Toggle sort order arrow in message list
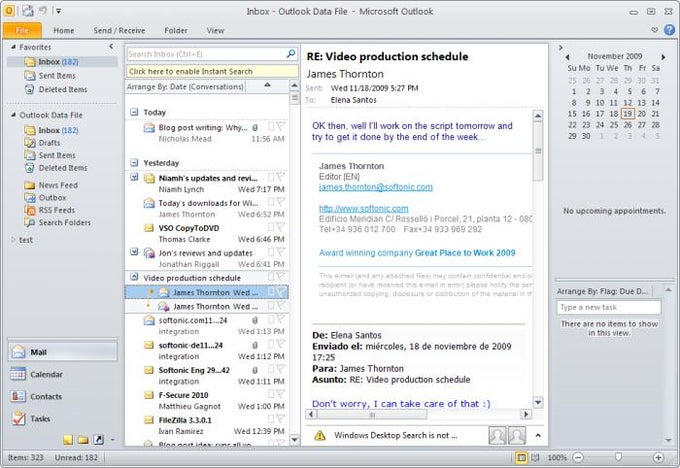 point(267,85)
